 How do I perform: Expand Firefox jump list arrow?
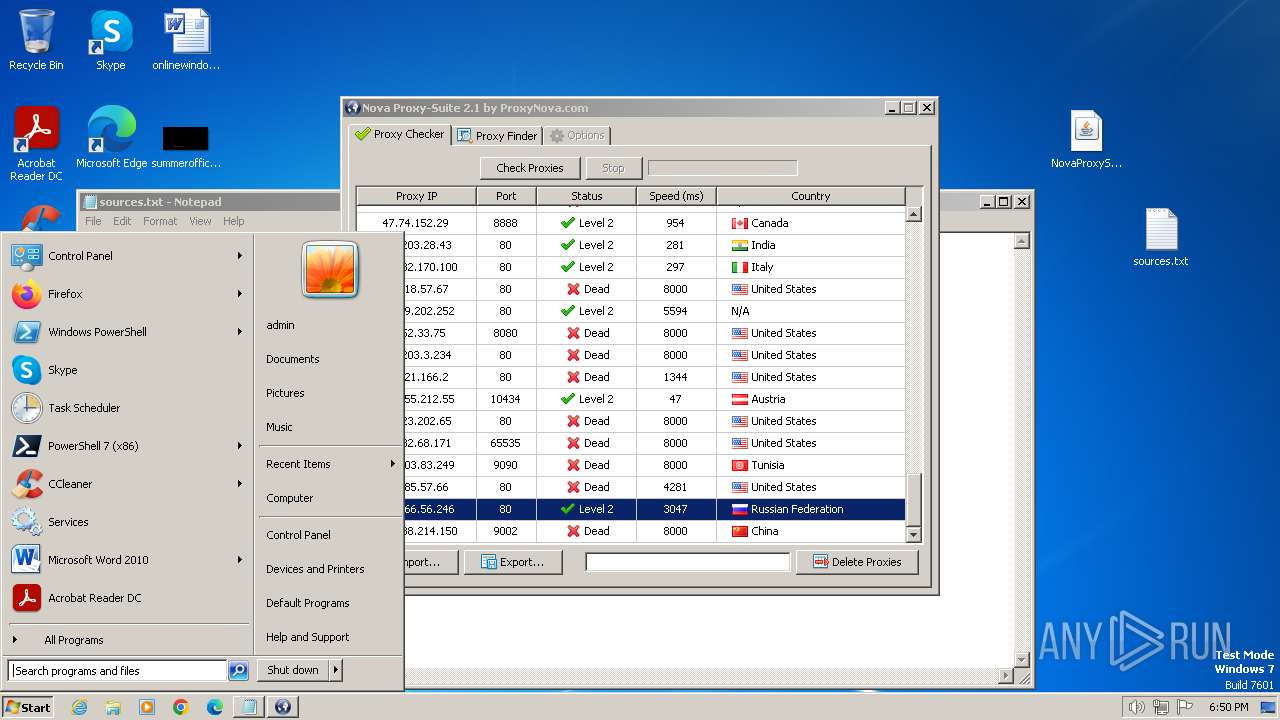pos(240,294)
